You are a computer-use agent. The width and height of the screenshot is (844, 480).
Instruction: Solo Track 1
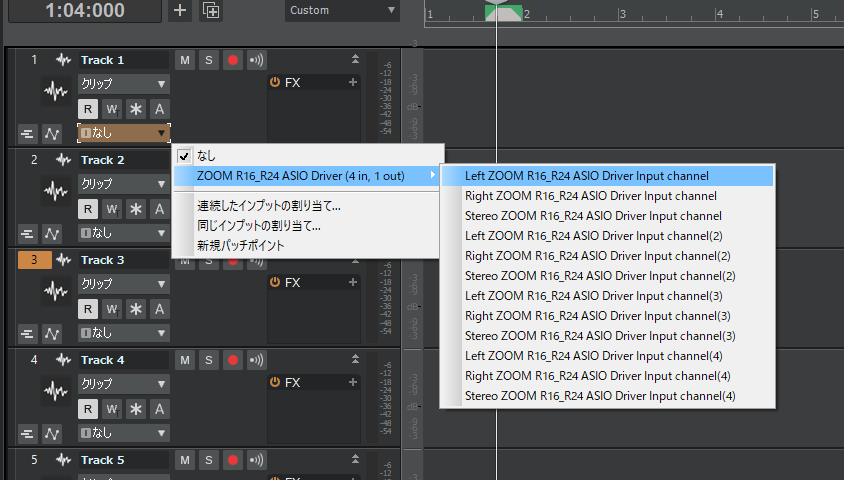209,60
